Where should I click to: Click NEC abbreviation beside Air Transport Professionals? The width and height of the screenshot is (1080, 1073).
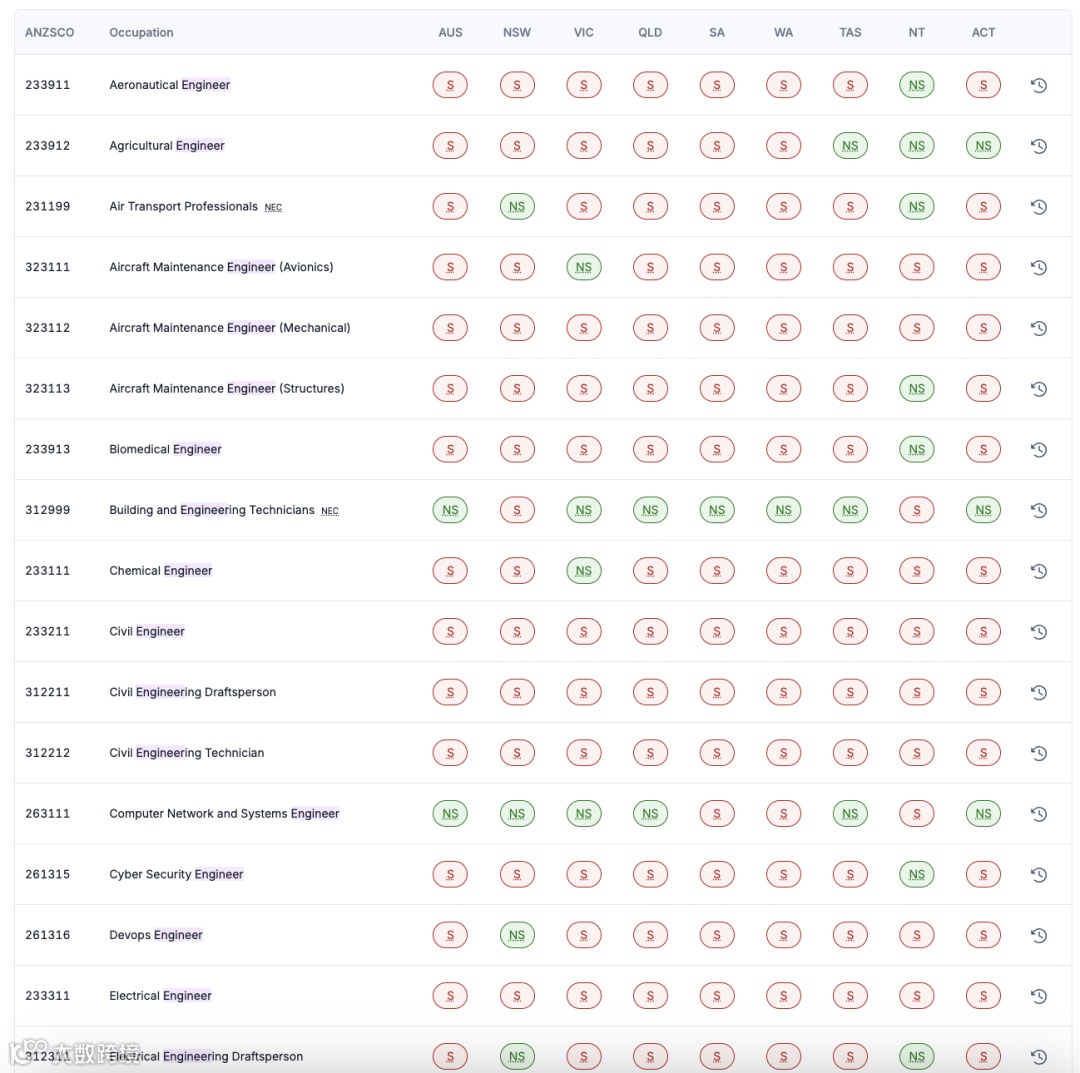pyautogui.click(x=273, y=207)
